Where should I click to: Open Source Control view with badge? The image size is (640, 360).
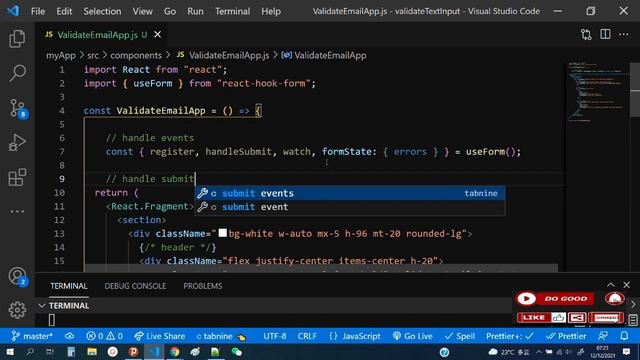tap(18, 108)
